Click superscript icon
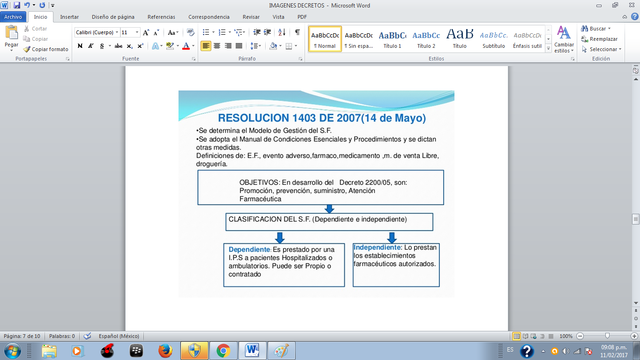The image size is (640, 360). click(x=140, y=46)
